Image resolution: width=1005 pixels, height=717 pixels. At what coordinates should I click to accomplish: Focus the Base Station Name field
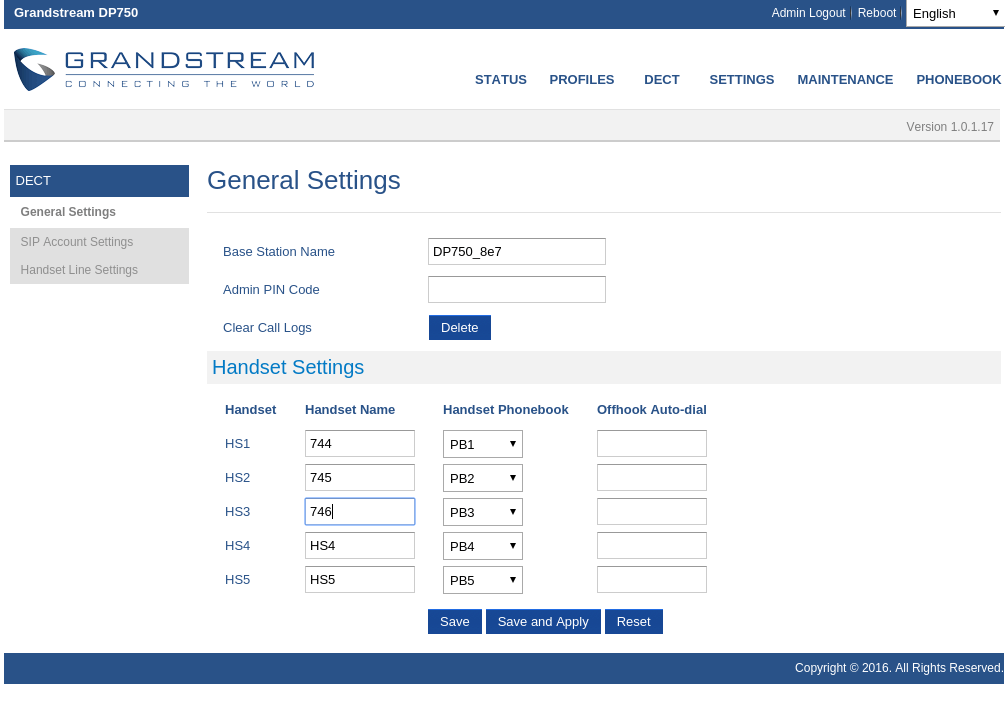coord(517,251)
